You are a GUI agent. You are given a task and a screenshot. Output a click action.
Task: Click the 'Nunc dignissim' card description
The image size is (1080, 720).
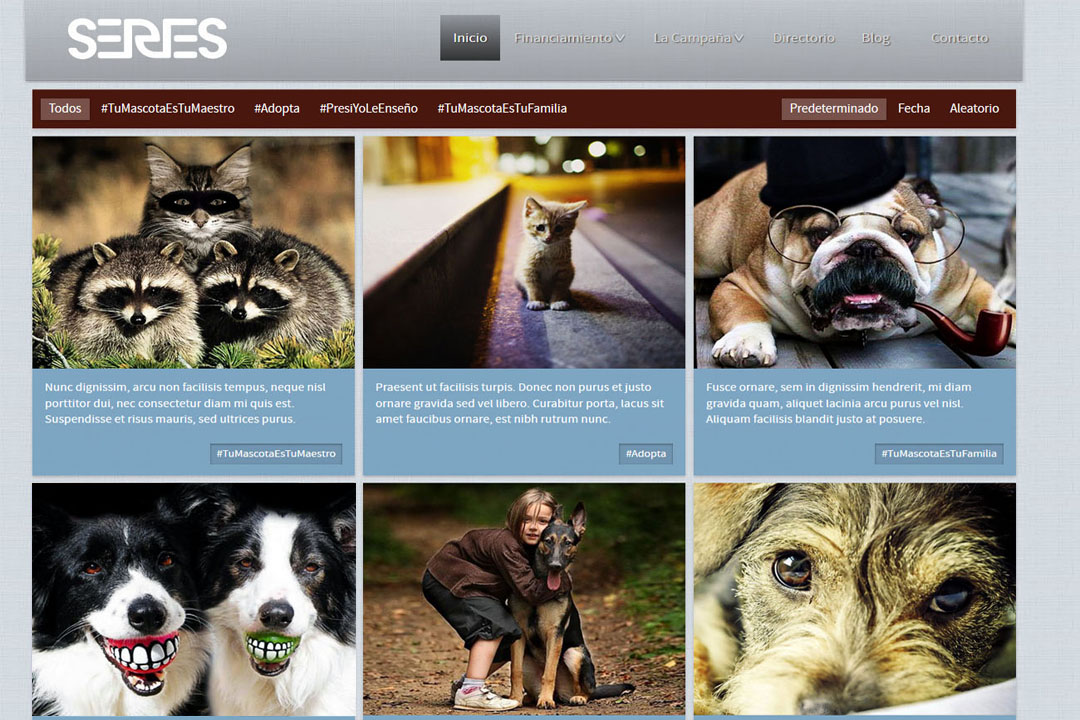click(185, 403)
